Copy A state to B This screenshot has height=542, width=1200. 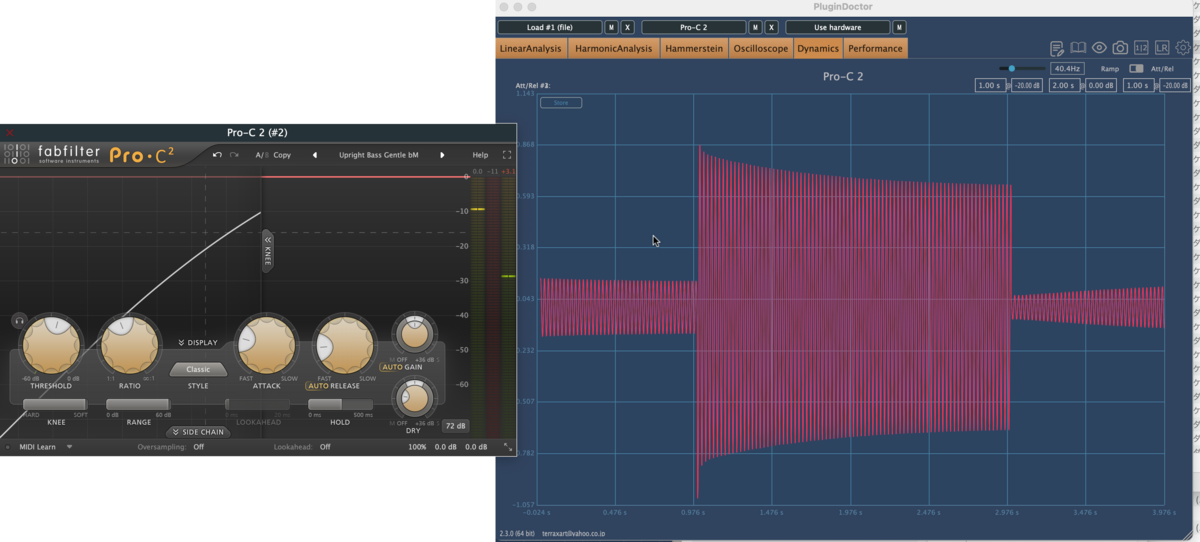(x=282, y=155)
